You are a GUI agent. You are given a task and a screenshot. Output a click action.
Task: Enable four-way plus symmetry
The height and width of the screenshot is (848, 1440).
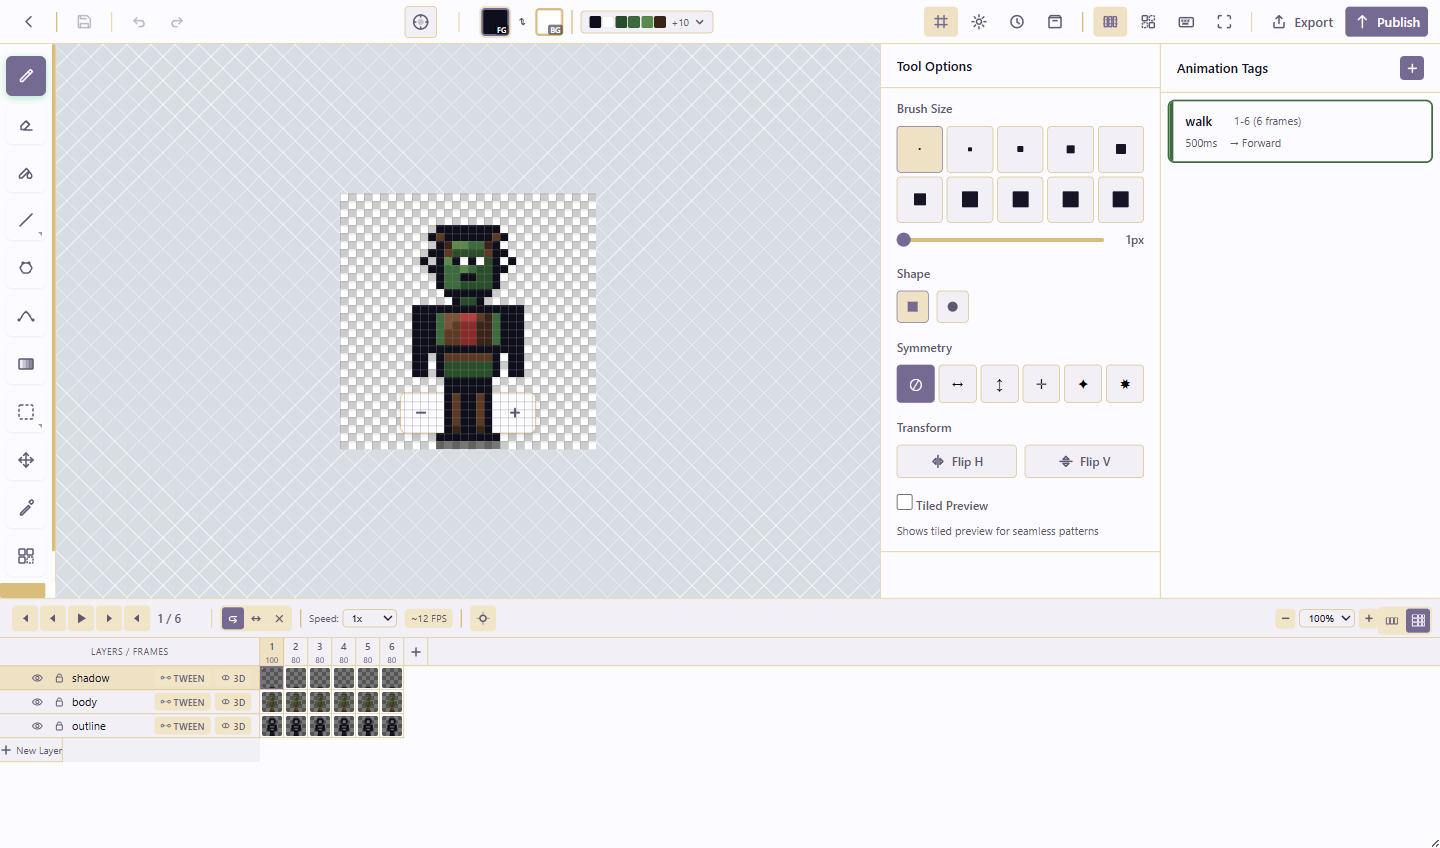[1041, 384]
